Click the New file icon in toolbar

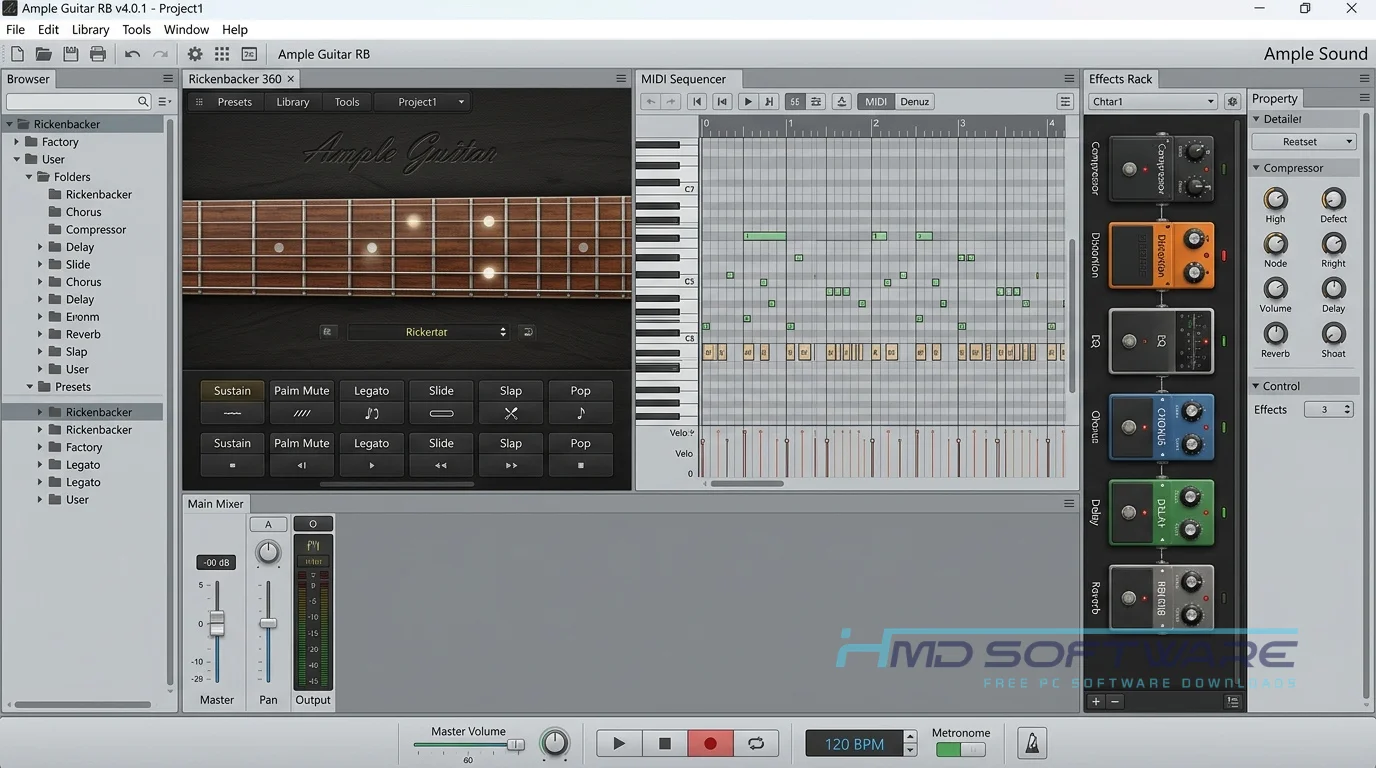coord(16,54)
